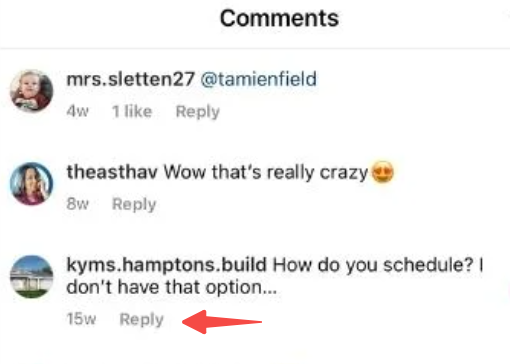Select the 'Wow that's really crazy' comment text
This screenshot has height=364, width=510.
tap(266, 172)
